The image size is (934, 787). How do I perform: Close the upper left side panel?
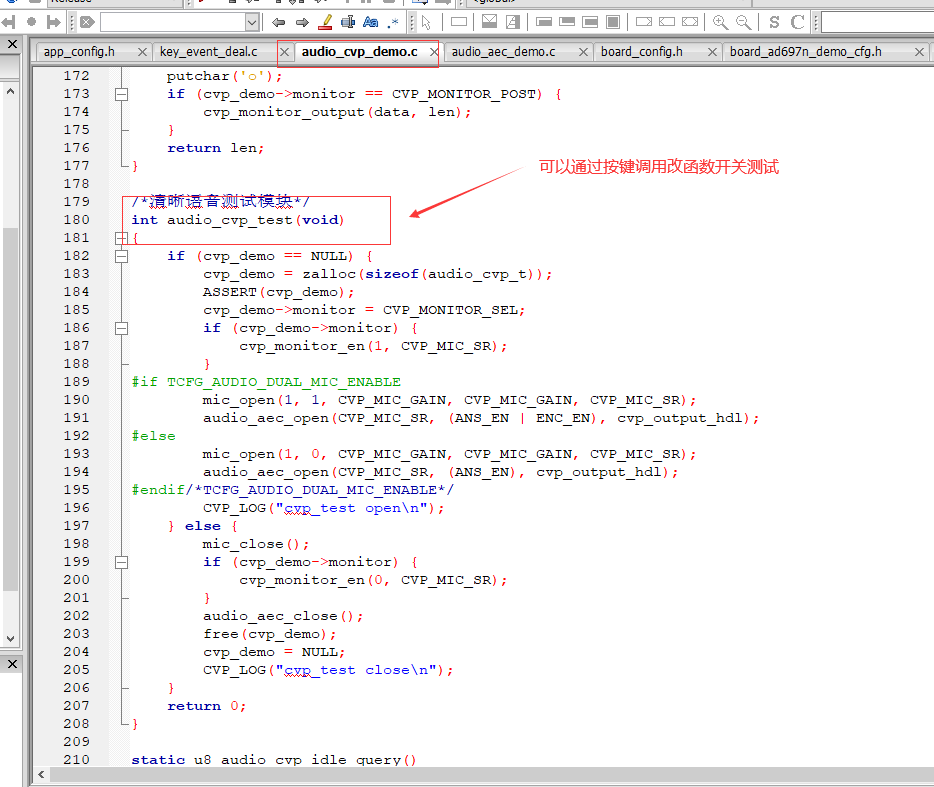[x=12, y=44]
